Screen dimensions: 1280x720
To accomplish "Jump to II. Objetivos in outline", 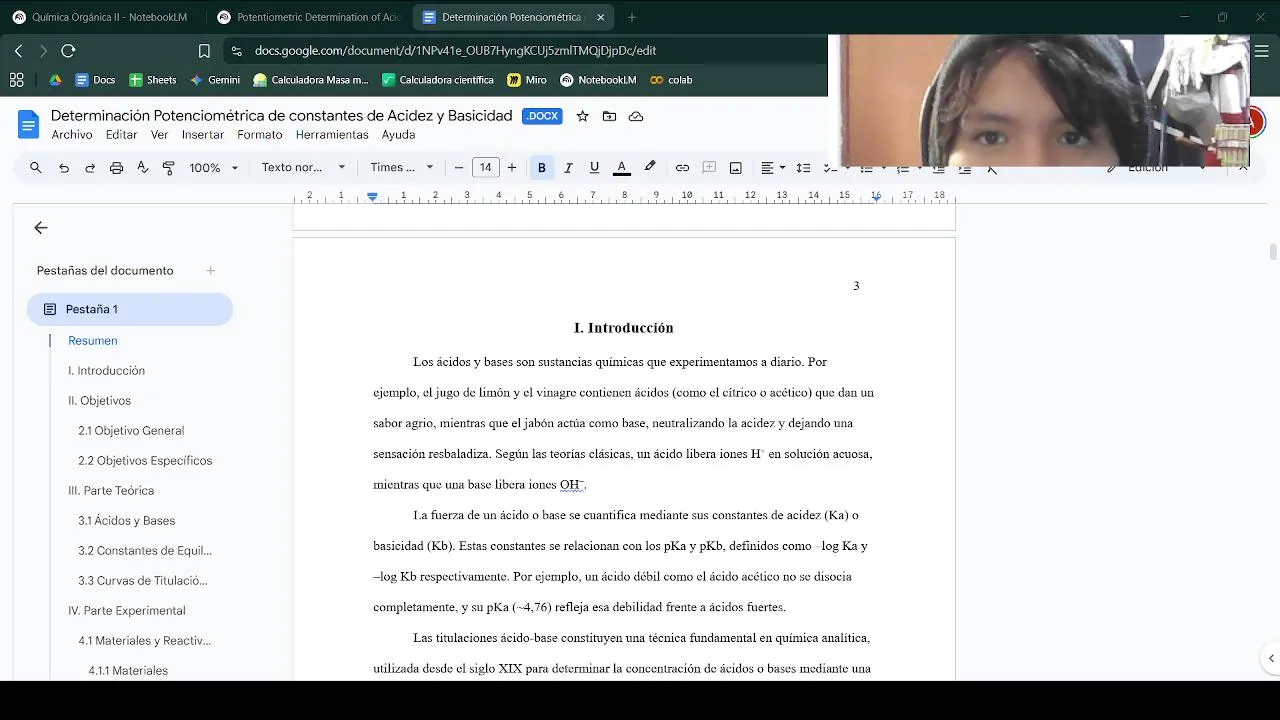I will pyautogui.click(x=99, y=401).
